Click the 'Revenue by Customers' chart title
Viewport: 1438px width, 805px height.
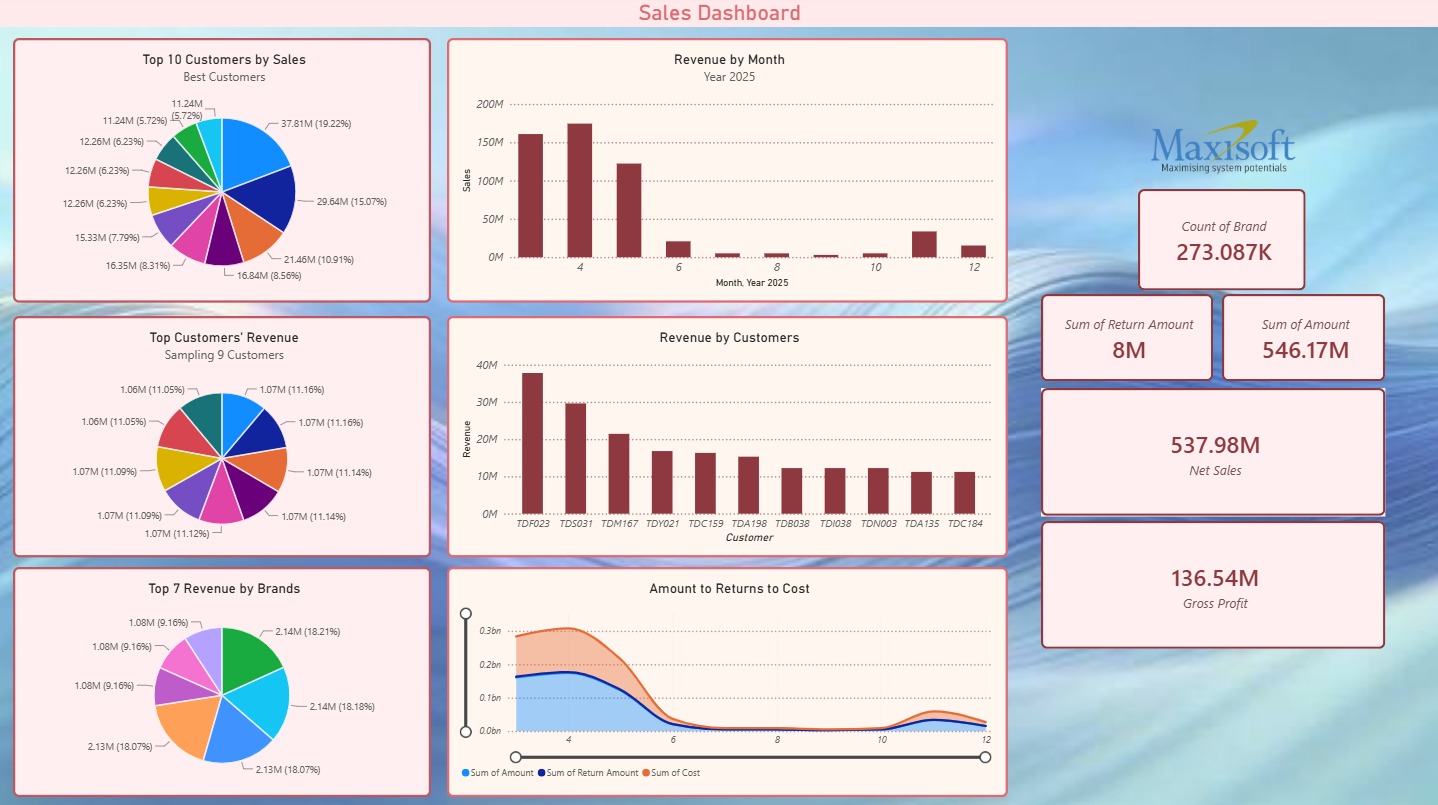[729, 338]
